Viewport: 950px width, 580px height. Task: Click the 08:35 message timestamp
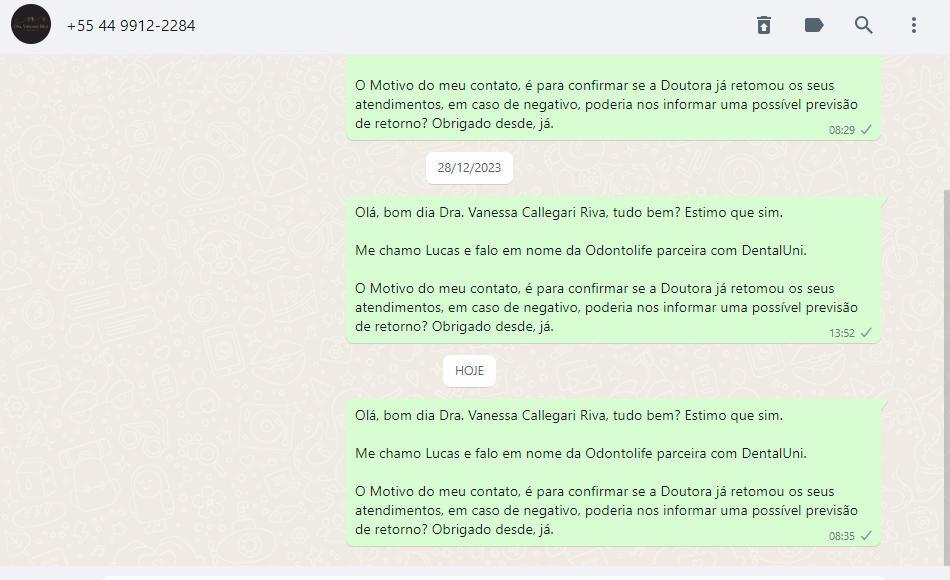pyautogui.click(x=842, y=536)
